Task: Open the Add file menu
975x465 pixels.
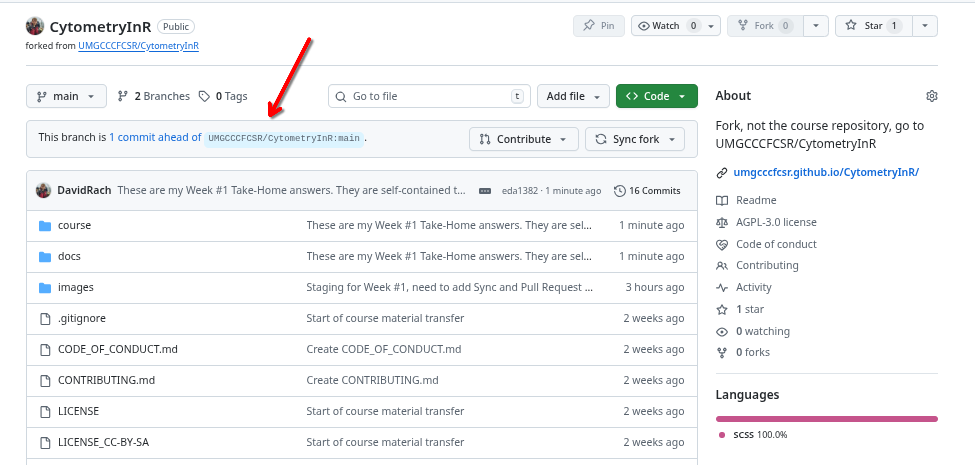Action: coord(573,96)
